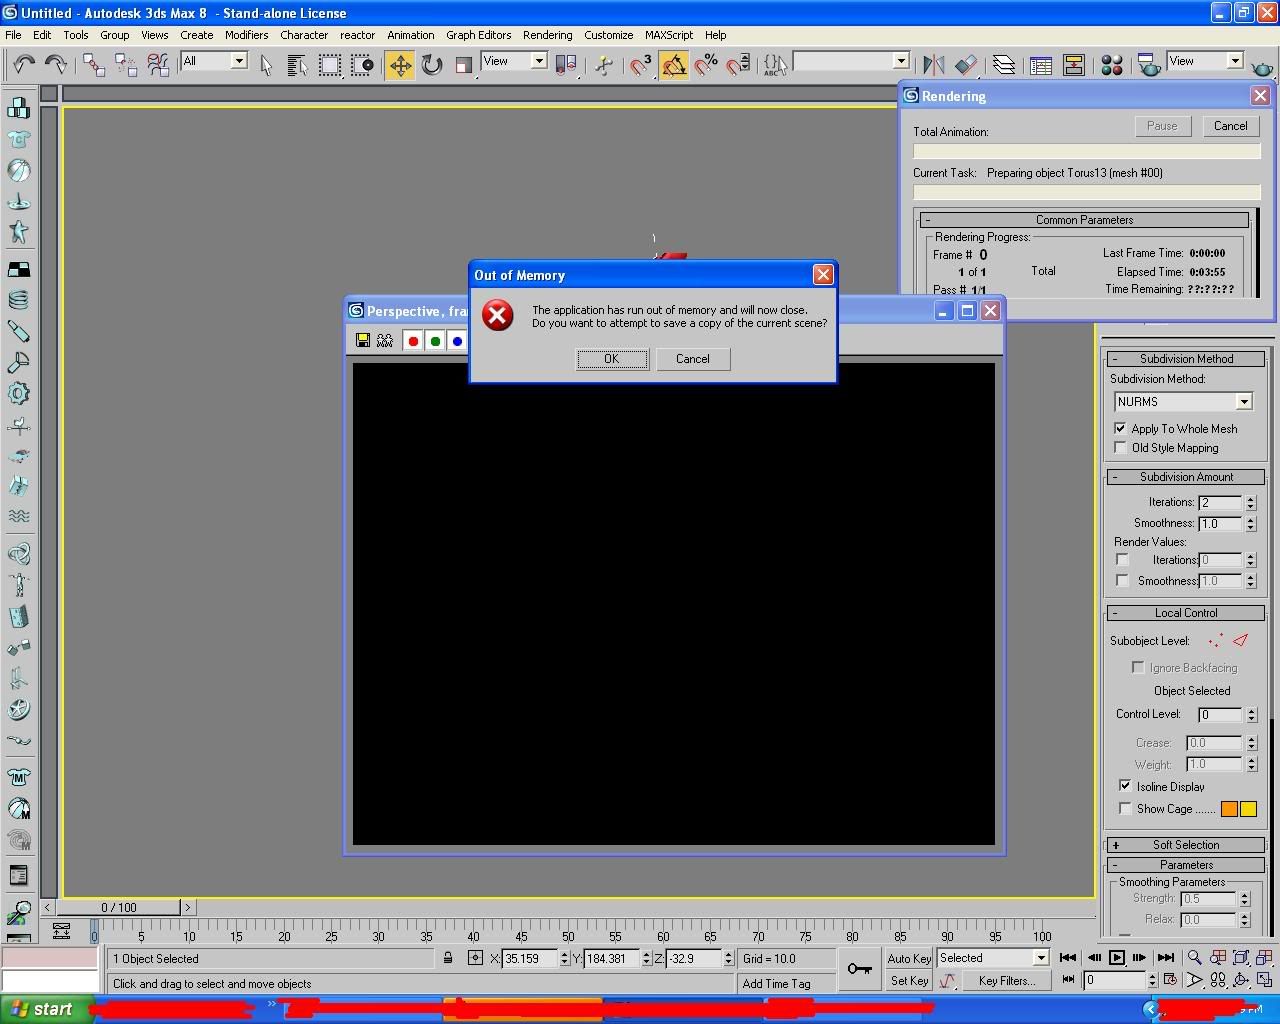Save the bitmap in the render window

tap(363, 341)
